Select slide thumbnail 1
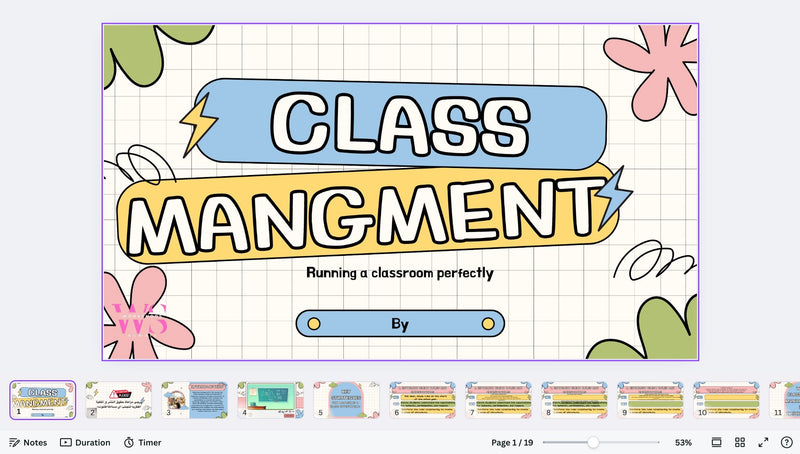Viewport: 800px width, 454px height. 43,400
